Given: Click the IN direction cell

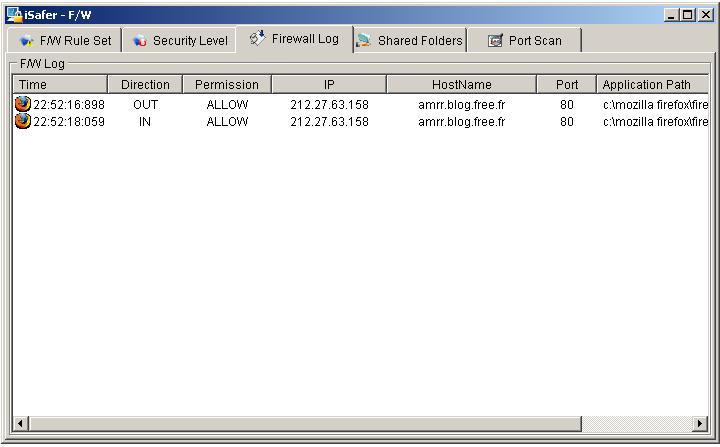Looking at the screenshot, I should [145, 122].
